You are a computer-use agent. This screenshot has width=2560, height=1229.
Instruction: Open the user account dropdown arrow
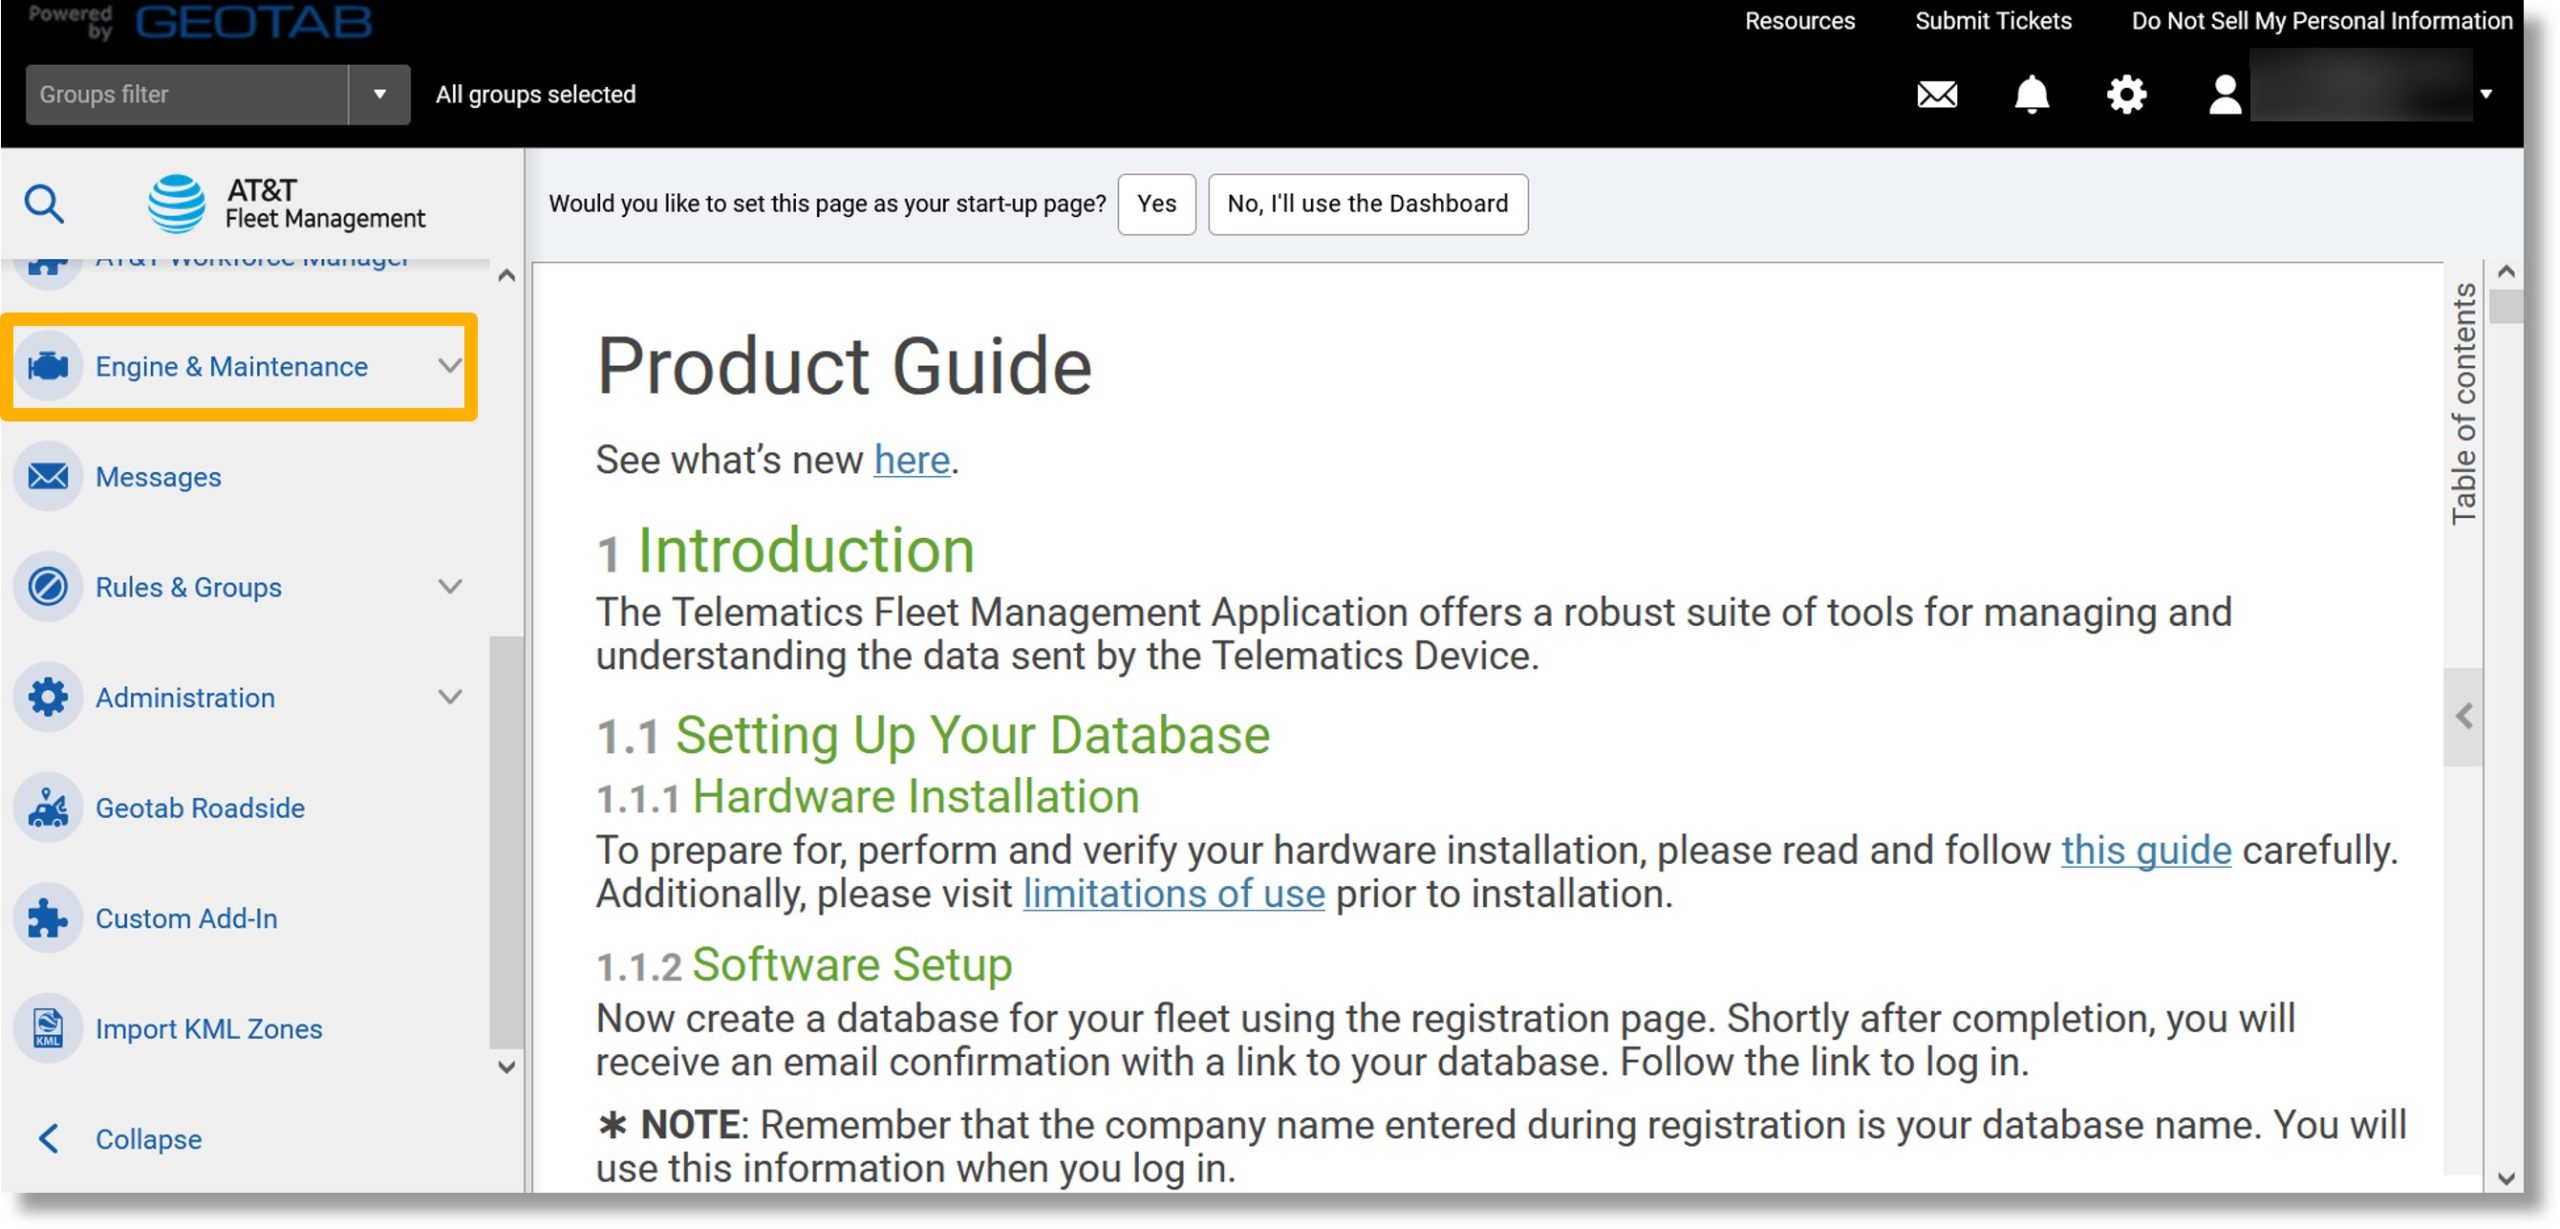[x=2486, y=95]
